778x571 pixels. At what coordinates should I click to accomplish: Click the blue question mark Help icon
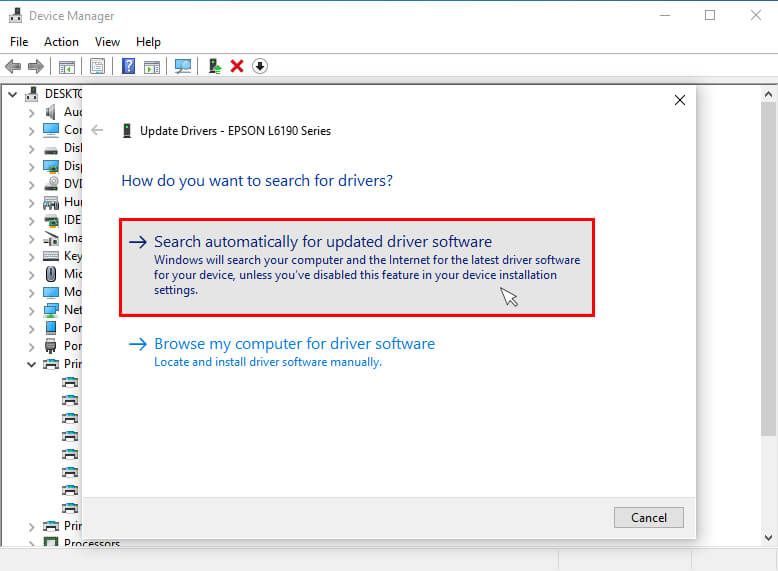tap(128, 66)
